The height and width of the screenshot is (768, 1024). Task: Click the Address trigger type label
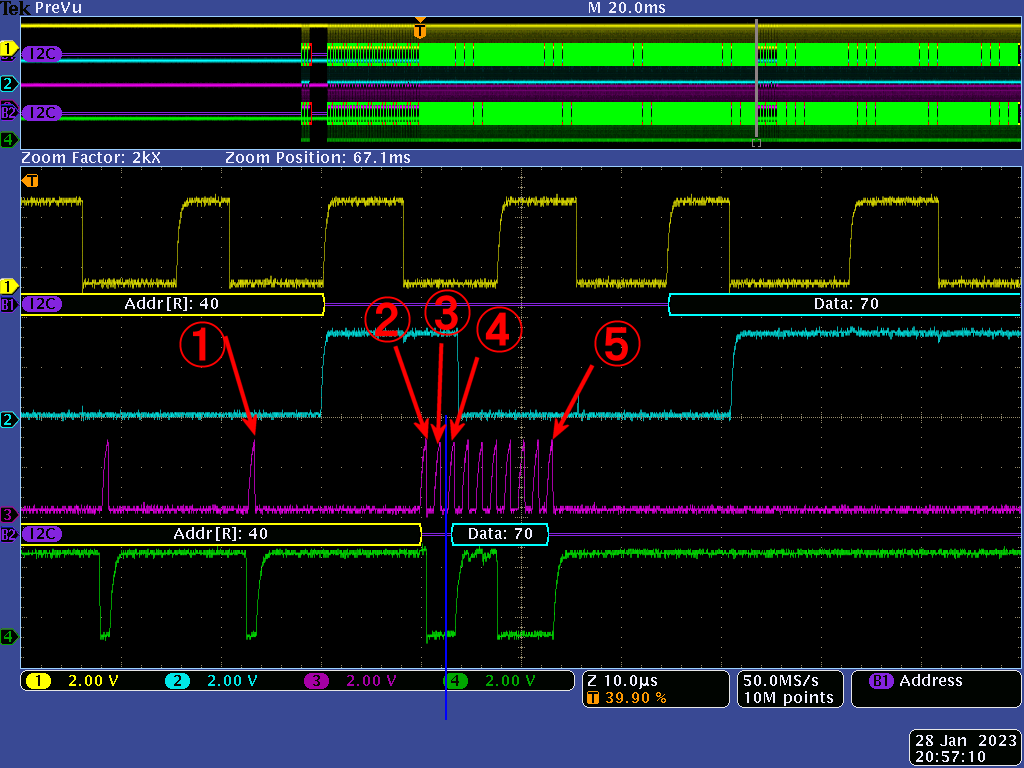click(x=931, y=681)
